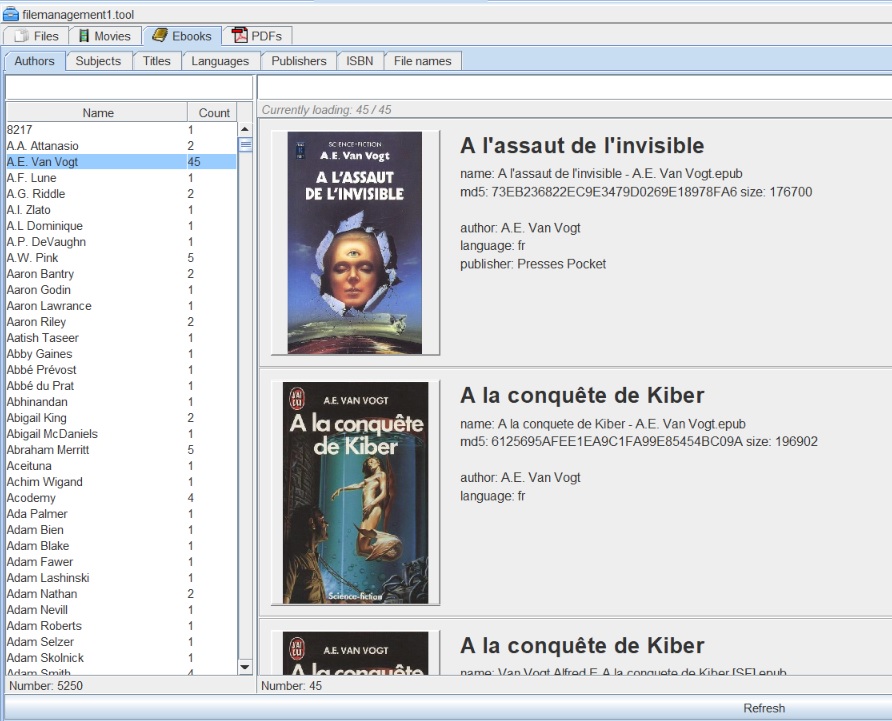This screenshot has width=892, height=721.
Task: Click the first "A la conquête de Kiber" heading
Action: point(582,395)
